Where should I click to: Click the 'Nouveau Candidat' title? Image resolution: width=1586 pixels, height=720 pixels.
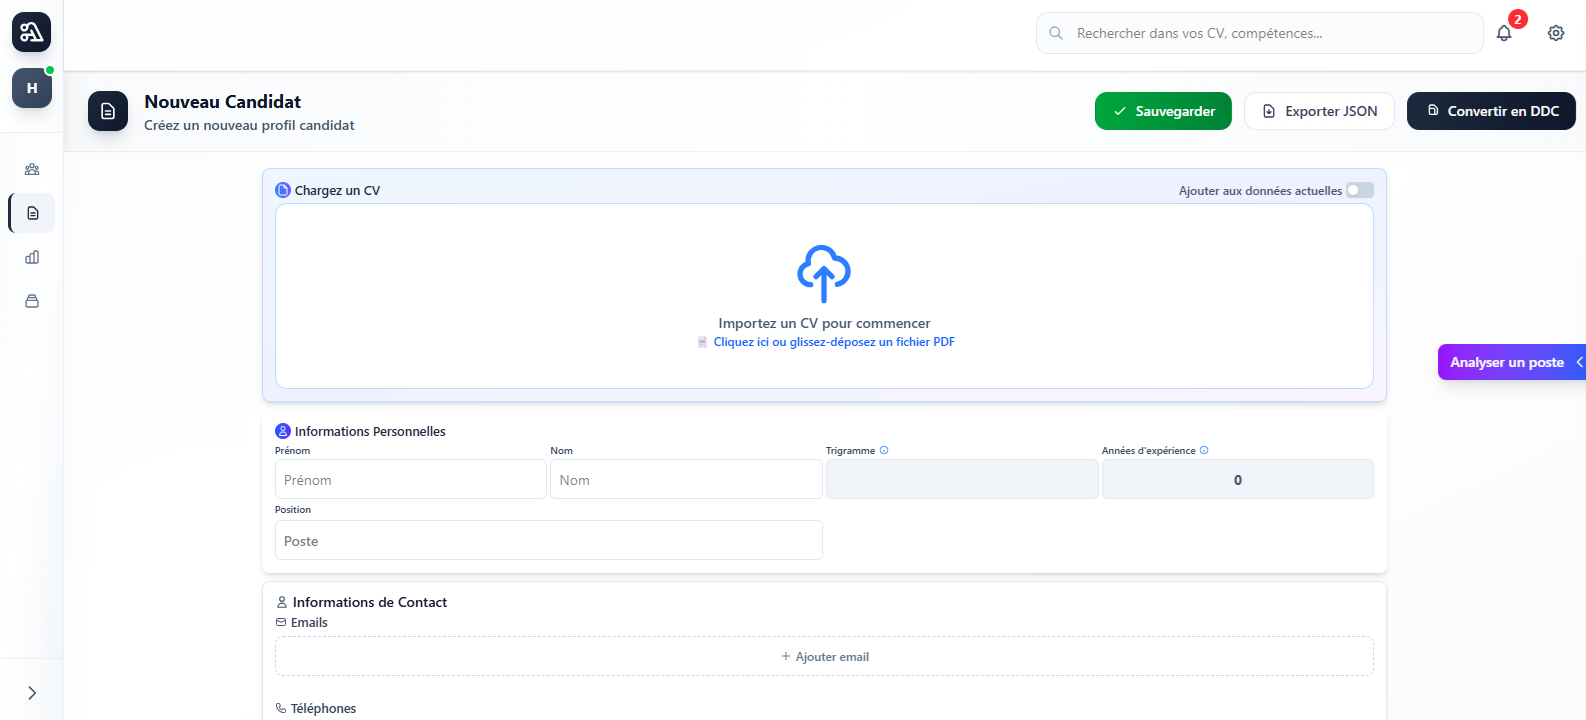click(x=222, y=101)
